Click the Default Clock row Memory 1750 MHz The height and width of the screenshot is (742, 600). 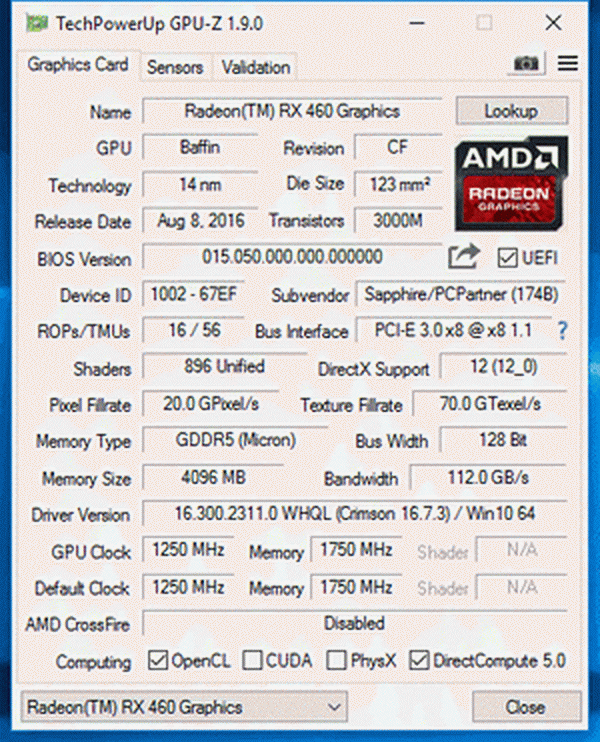[x=356, y=588]
